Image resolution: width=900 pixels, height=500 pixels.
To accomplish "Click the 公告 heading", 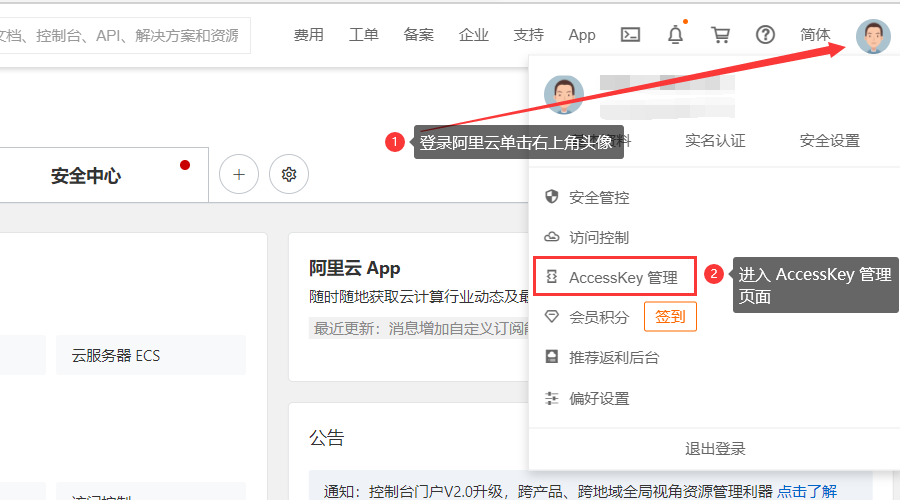I will tap(327, 438).
